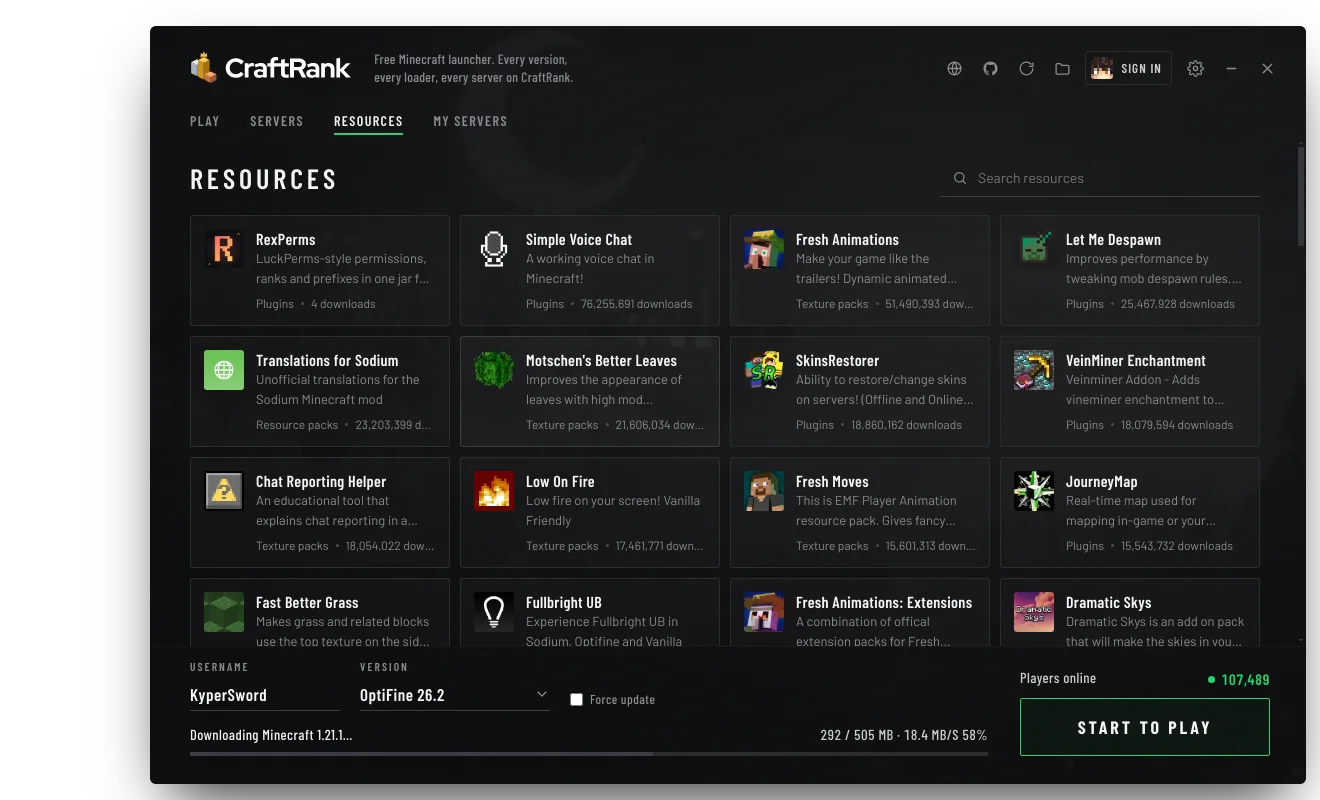Viewport: 1320px width, 800px height.
Task: Open the language globe icon
Action: 955,69
